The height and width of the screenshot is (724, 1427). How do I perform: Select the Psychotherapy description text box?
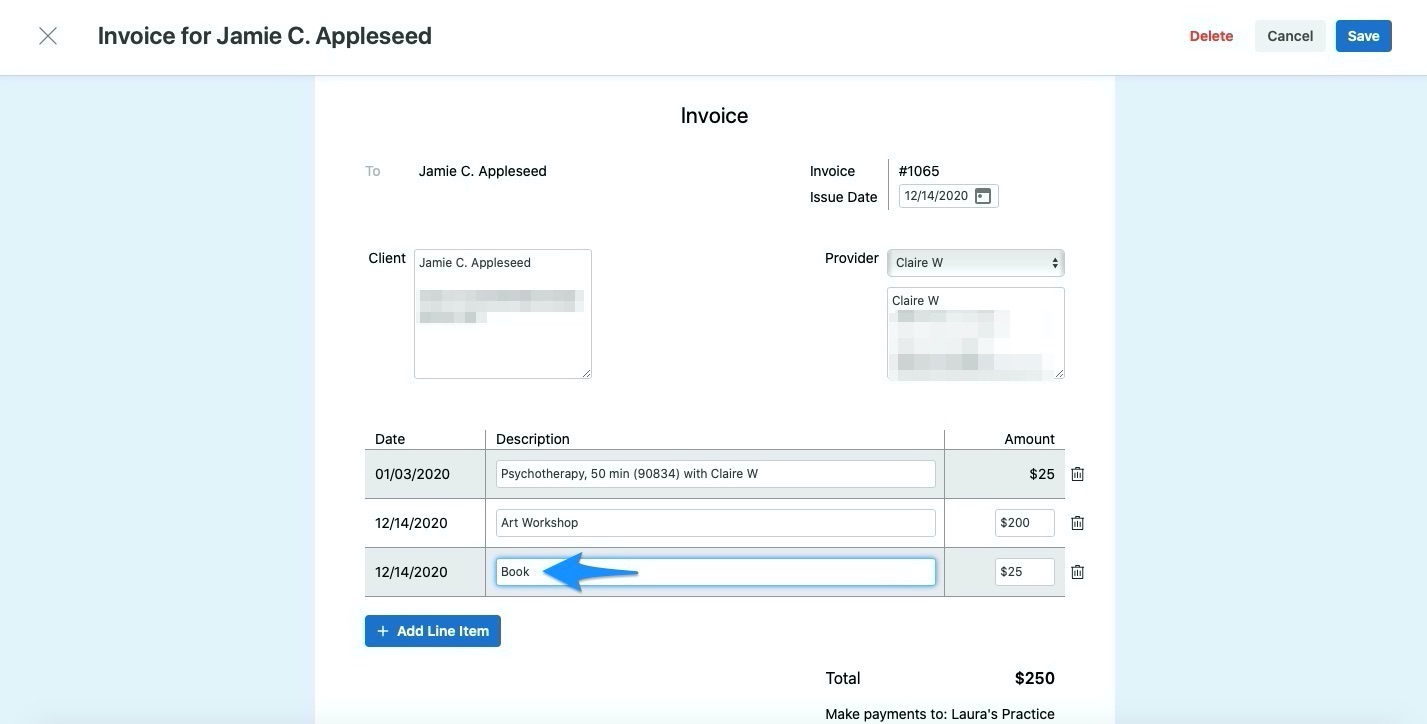[715, 473]
